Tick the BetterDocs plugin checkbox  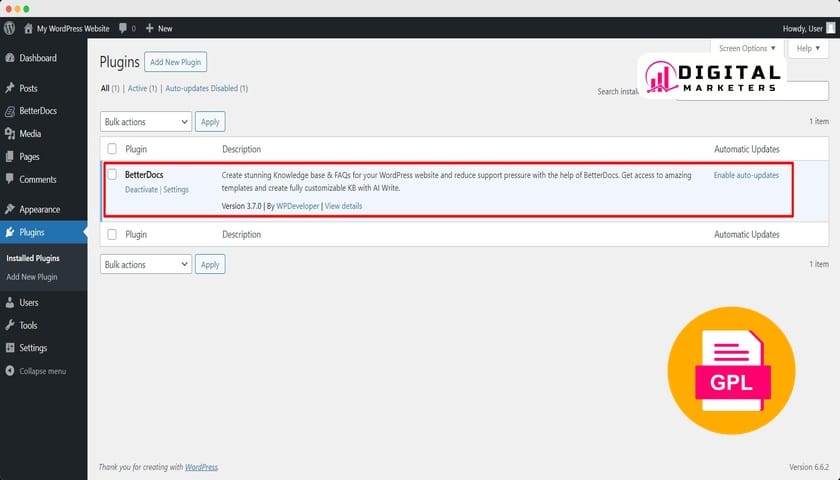(x=112, y=175)
